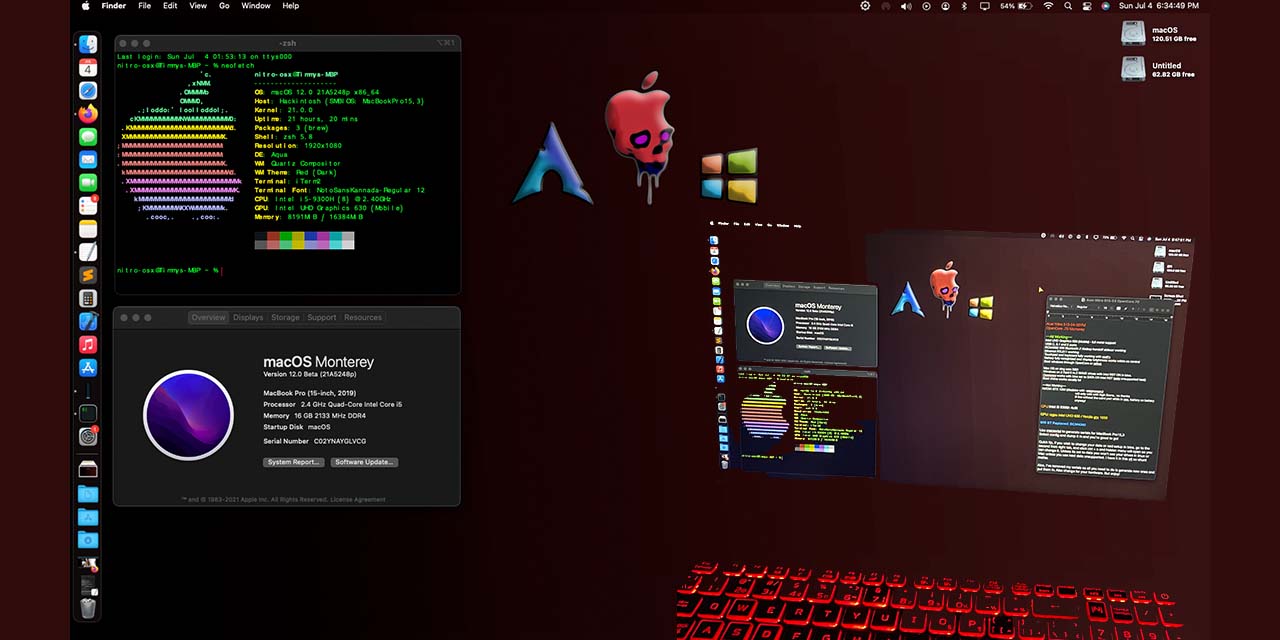Switch to Storage tab in About This Mac
Viewport: 1280px width, 640px height.
285,318
